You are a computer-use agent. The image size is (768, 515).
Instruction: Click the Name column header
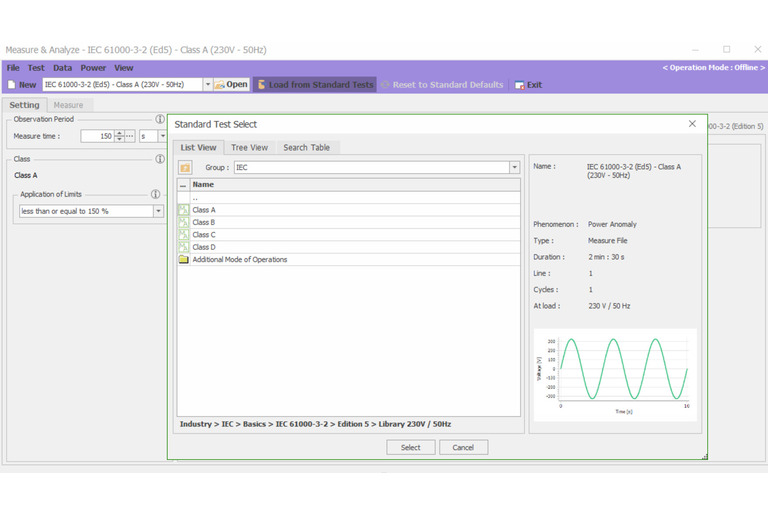click(355, 185)
